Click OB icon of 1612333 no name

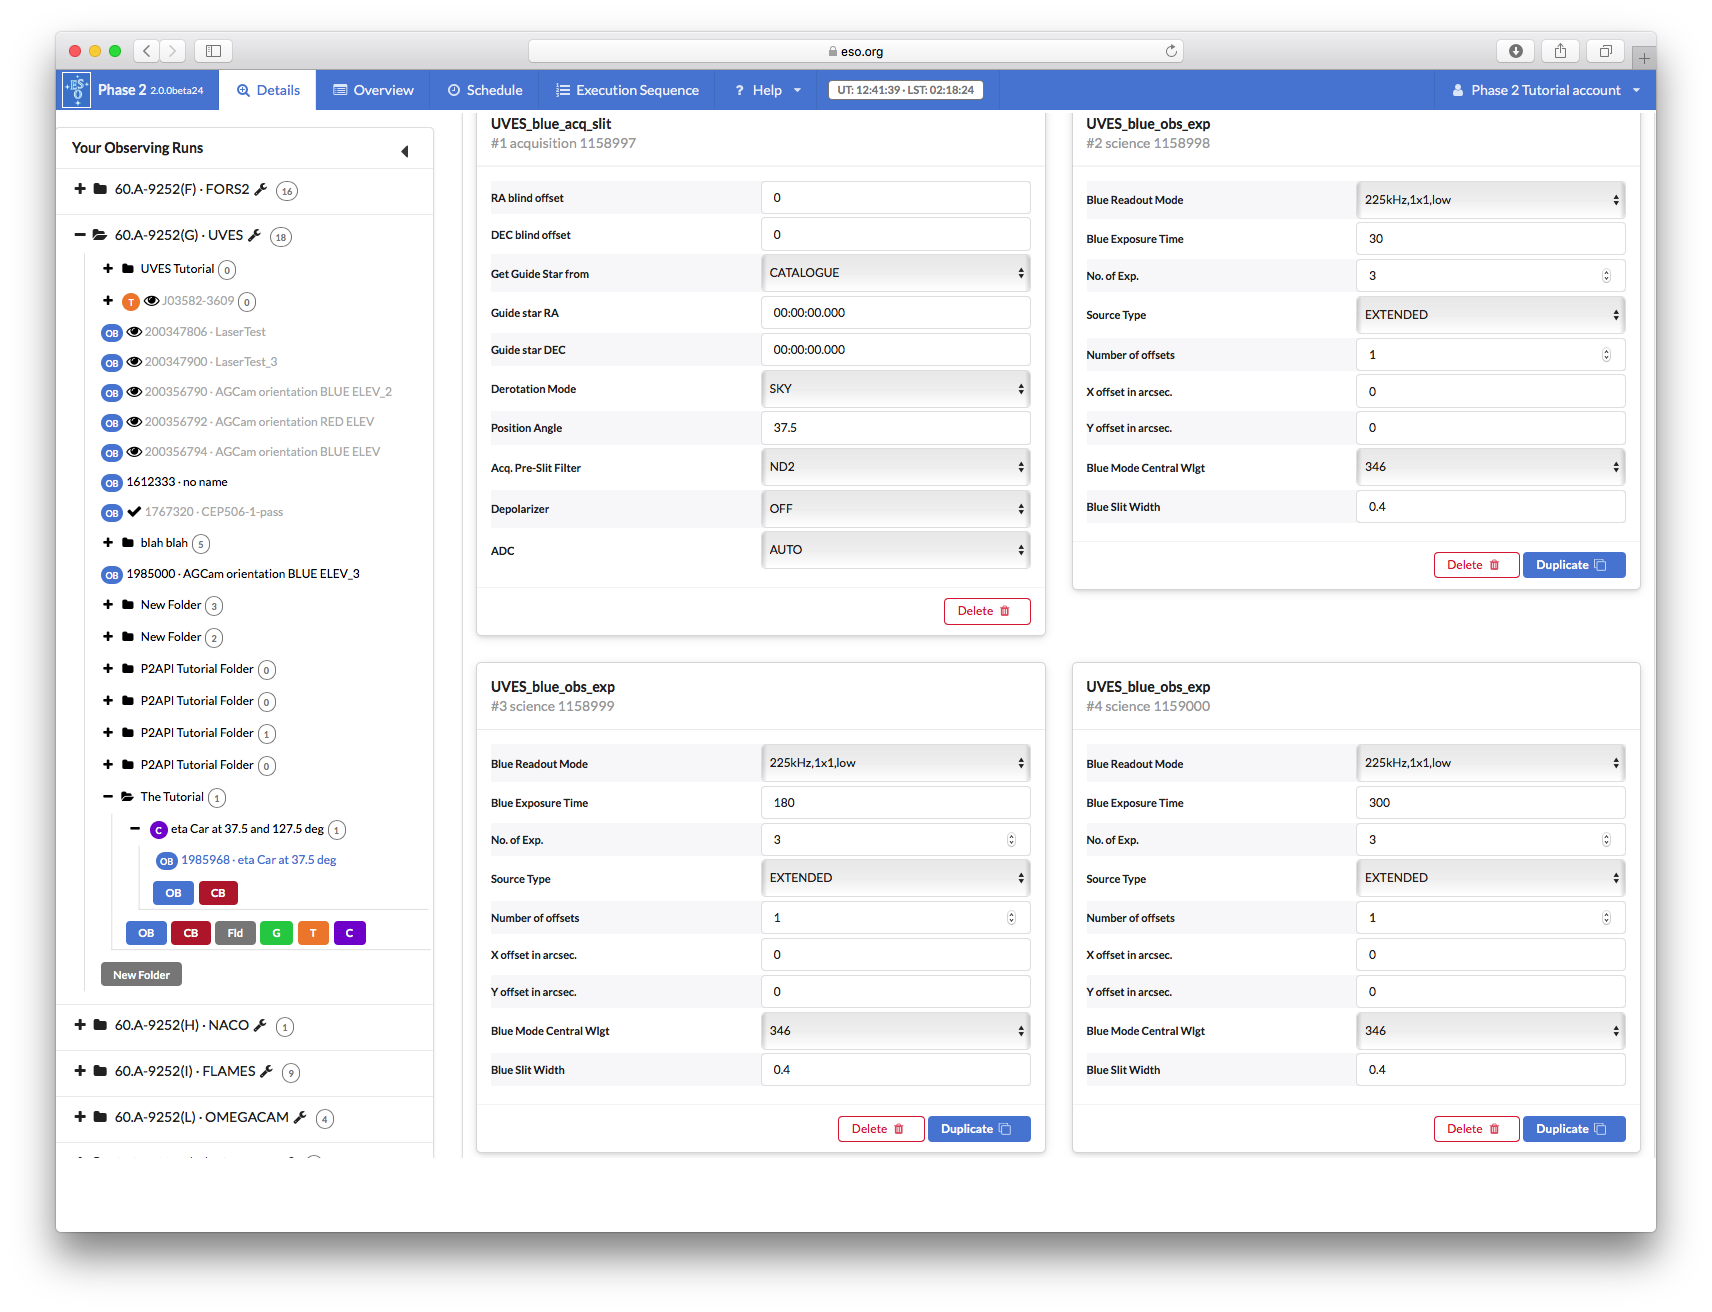point(112,483)
